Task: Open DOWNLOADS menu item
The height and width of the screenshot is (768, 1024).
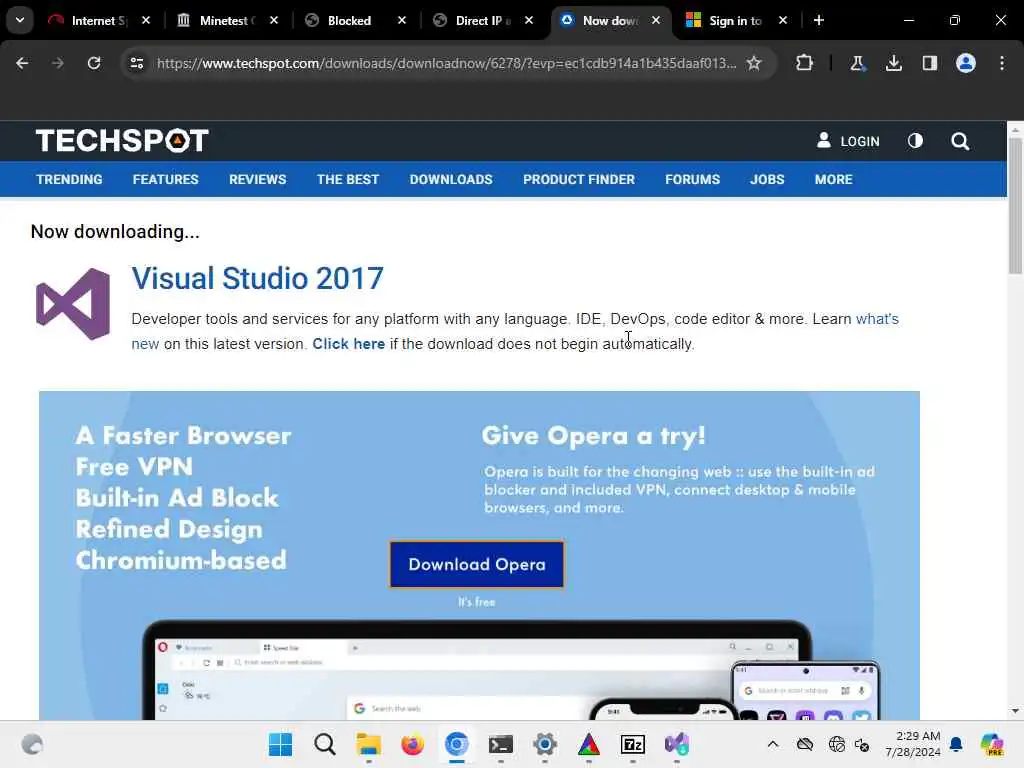Action: coord(451,179)
